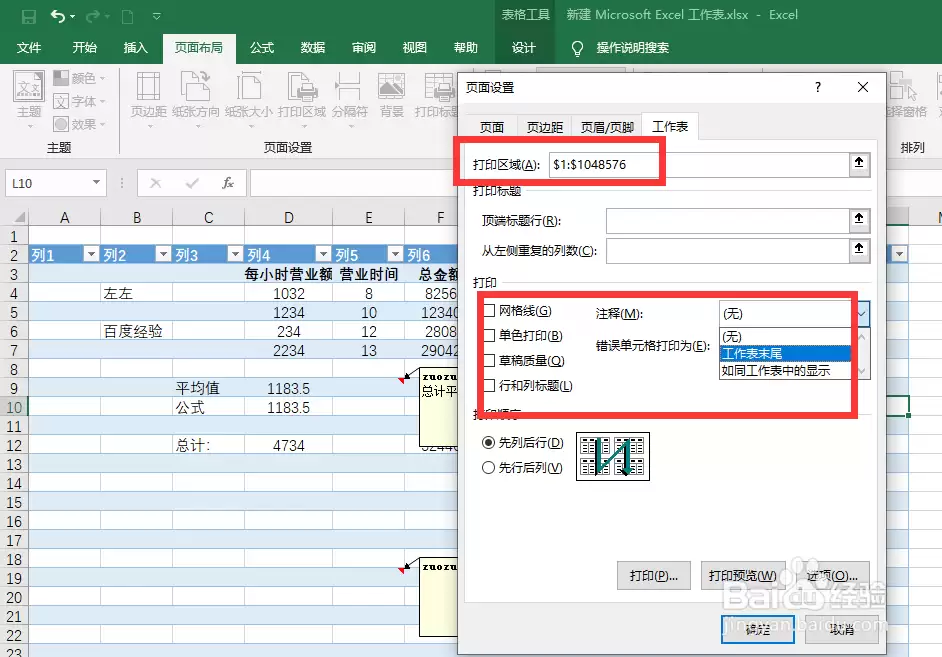Open the 列4 filter dropdown
The width and height of the screenshot is (942, 657).
(x=323, y=254)
